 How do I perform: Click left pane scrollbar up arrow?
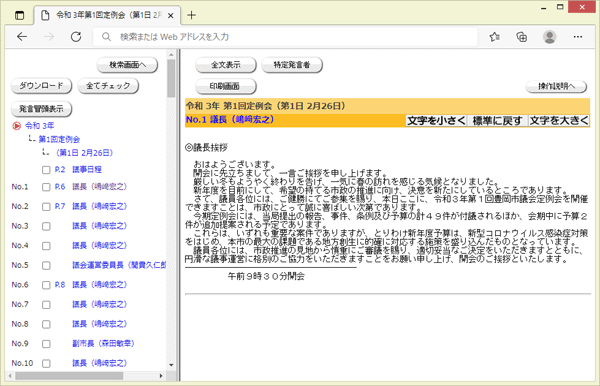(171, 55)
